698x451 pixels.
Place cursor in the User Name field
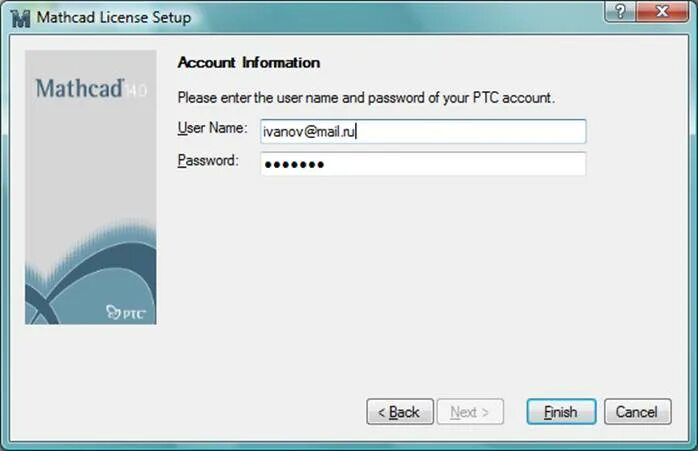[423, 131]
